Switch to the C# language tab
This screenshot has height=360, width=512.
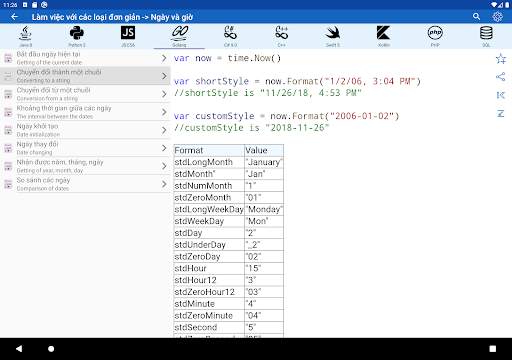click(230, 36)
